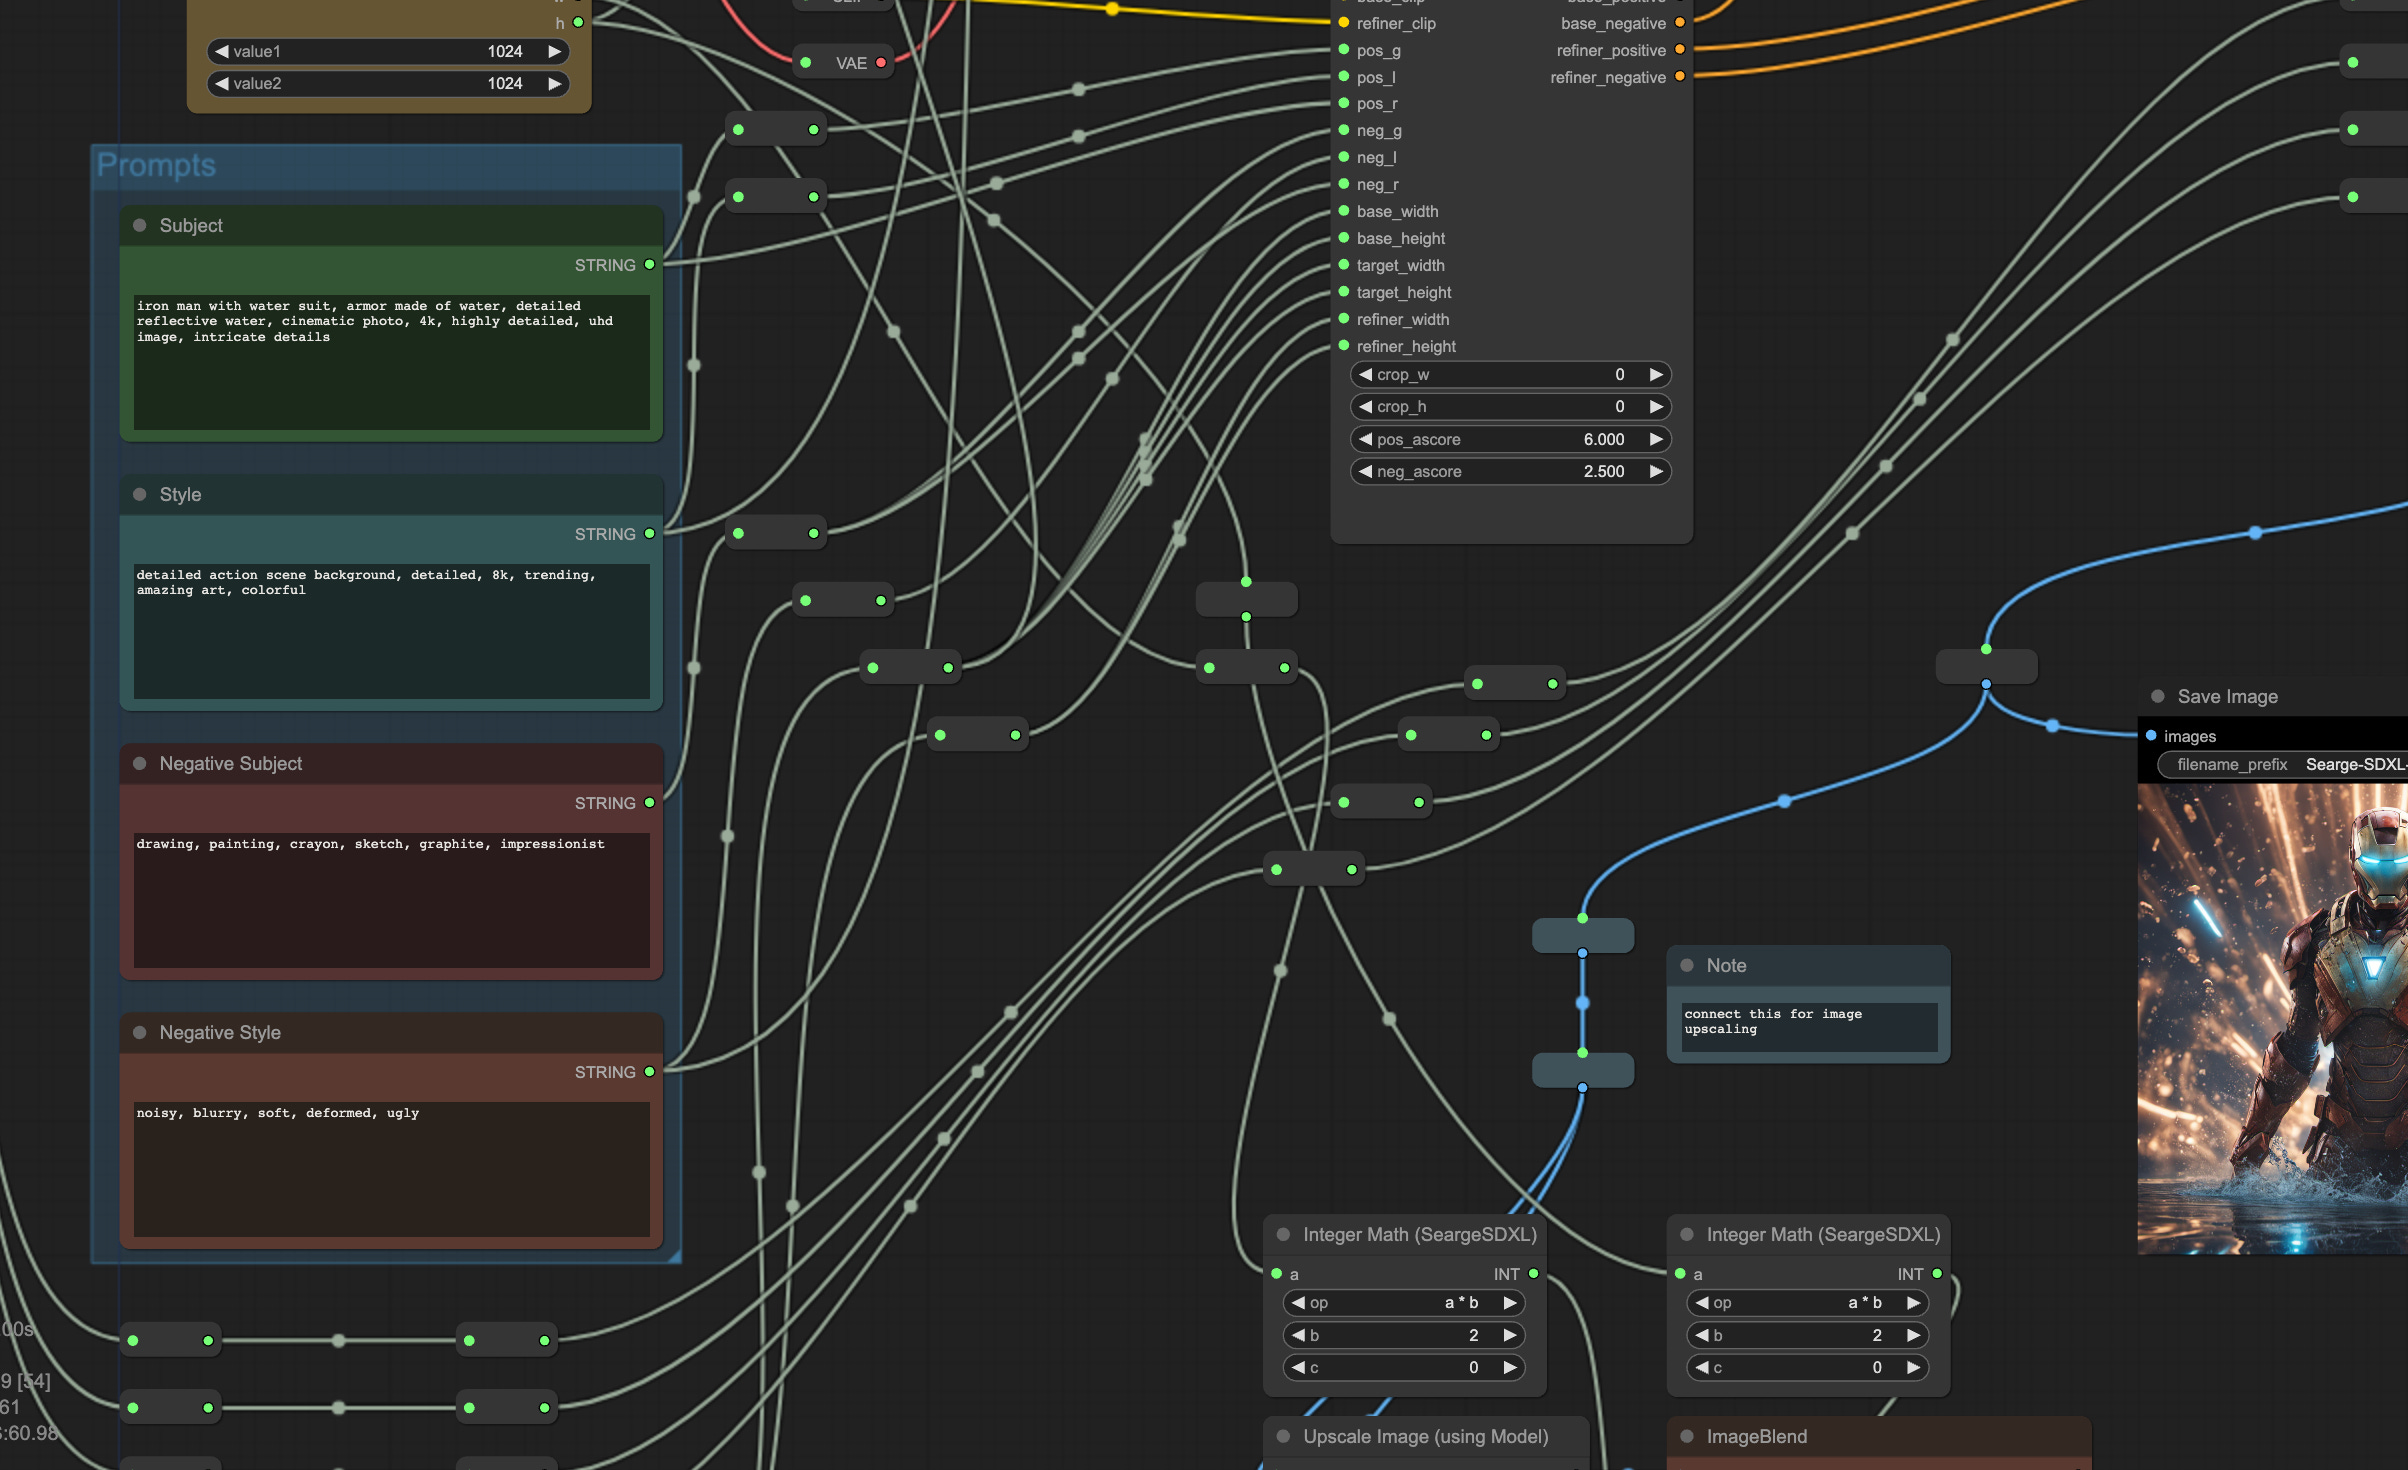This screenshot has height=1470, width=2408.
Task: Open op dropdown in right Integer Math
Action: 1808,1302
